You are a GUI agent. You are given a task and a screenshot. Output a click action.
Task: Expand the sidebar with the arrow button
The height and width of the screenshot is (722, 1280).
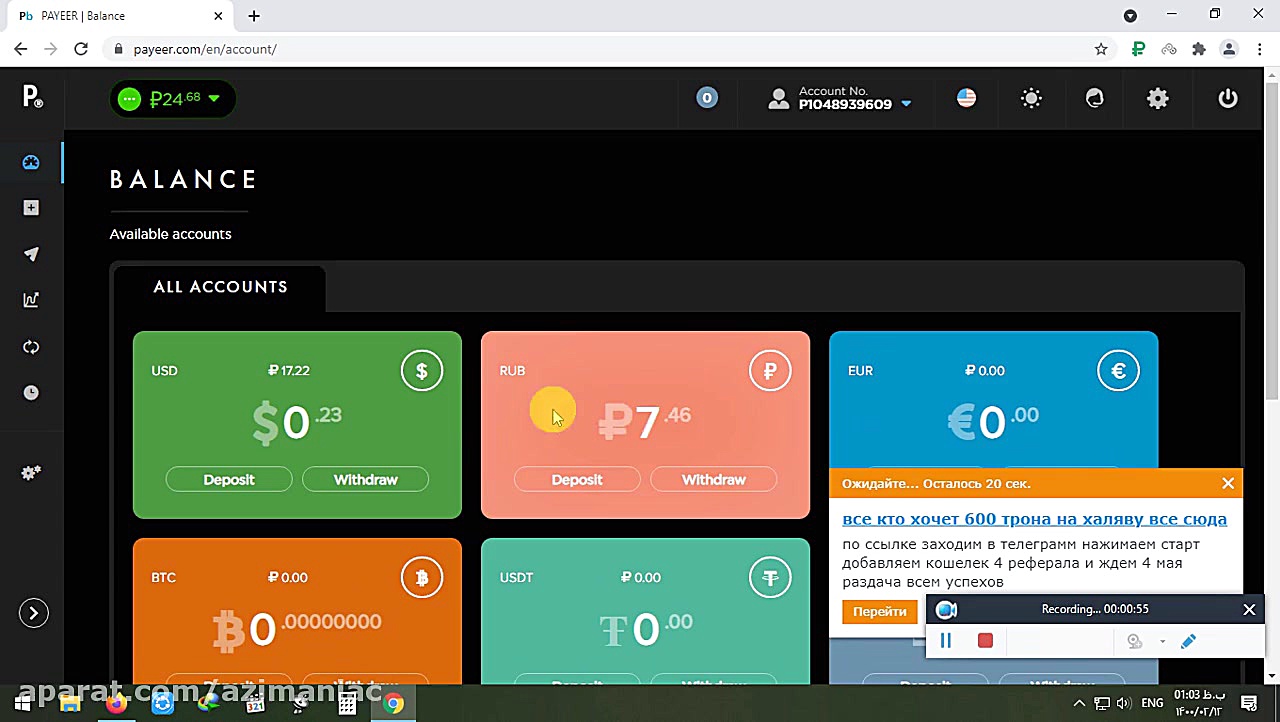[x=33, y=613]
